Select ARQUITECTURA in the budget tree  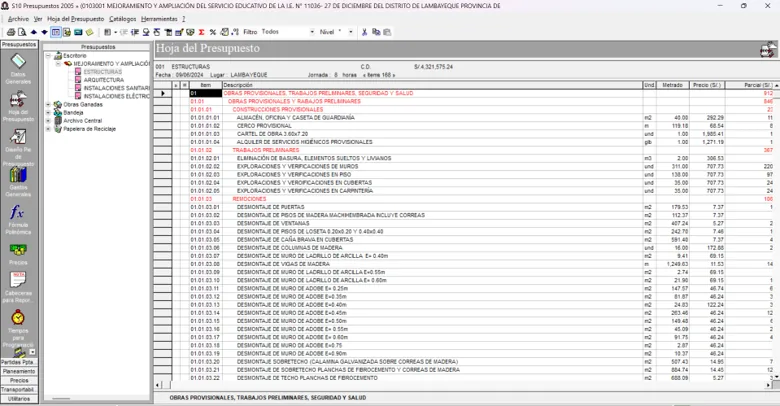[103, 80]
